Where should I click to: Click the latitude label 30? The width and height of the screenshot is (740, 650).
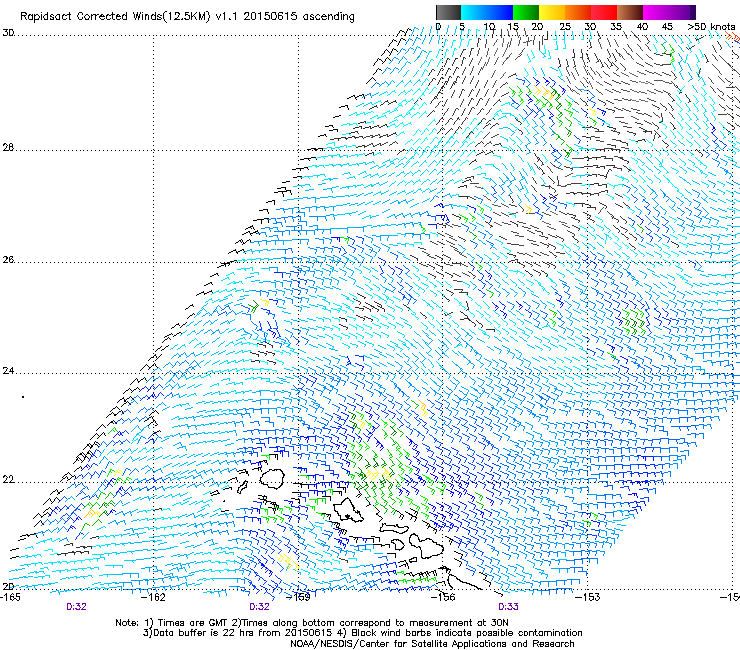pyautogui.click(x=8, y=33)
